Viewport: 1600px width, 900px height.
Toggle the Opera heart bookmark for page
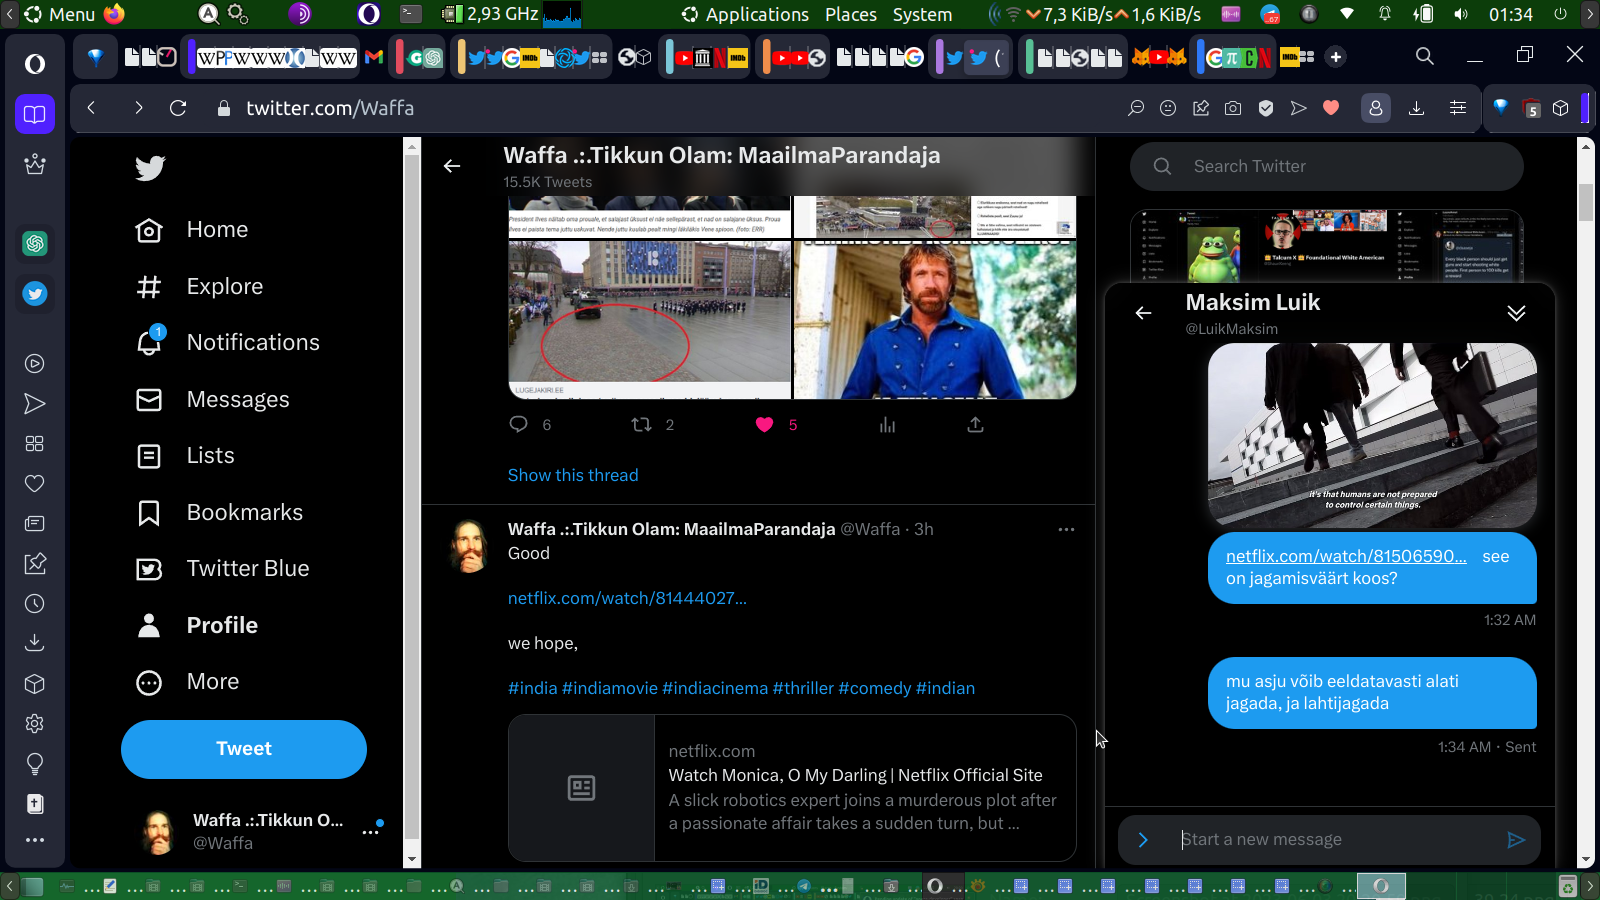(x=1331, y=108)
